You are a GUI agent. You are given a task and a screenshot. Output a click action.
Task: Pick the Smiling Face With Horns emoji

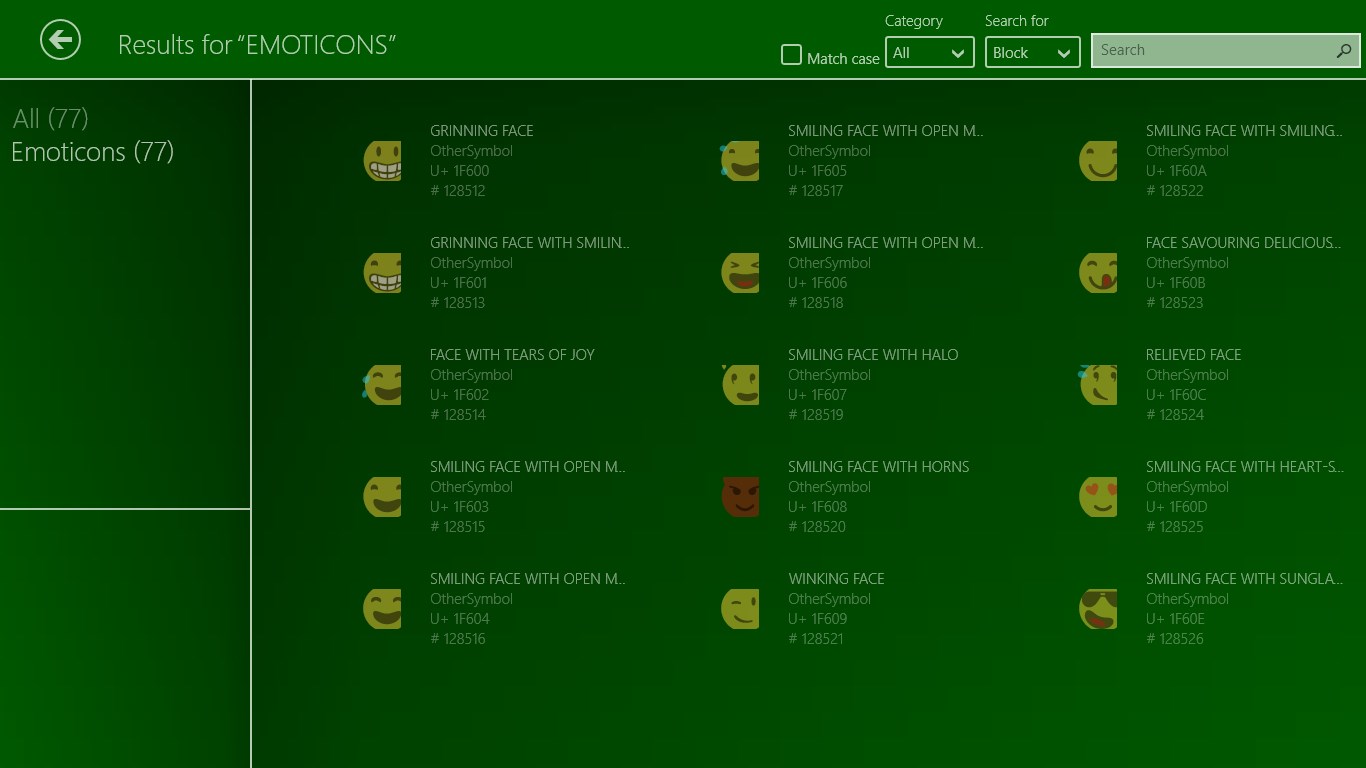pos(741,497)
